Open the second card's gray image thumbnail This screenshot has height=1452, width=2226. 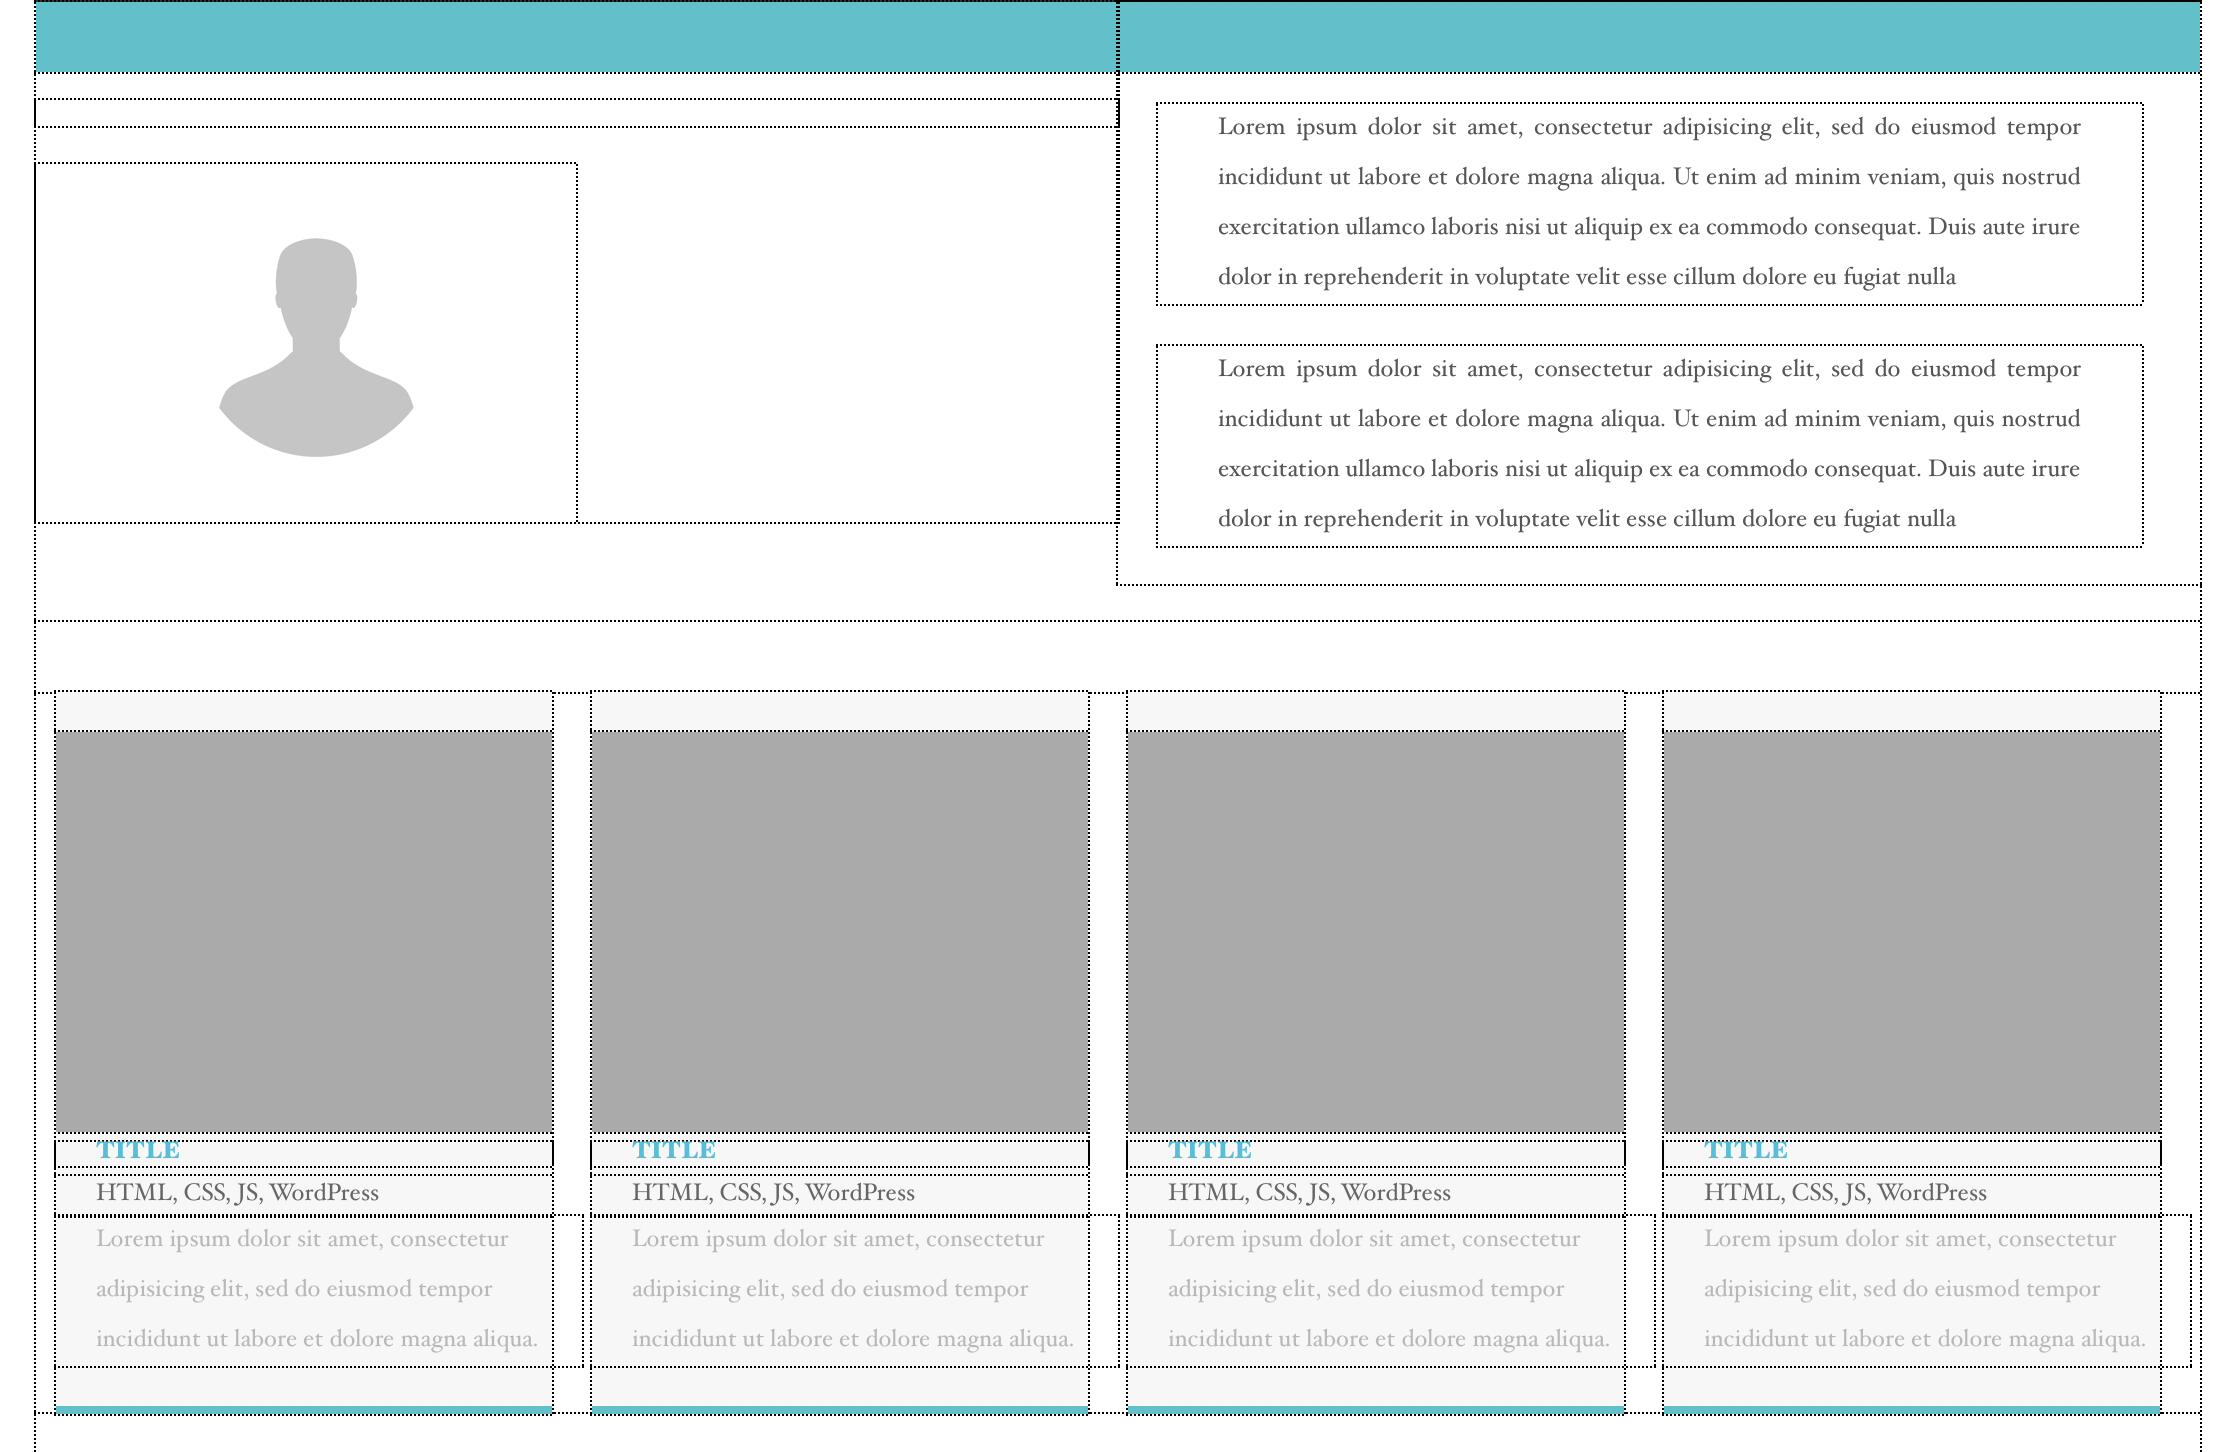pyautogui.click(x=840, y=930)
